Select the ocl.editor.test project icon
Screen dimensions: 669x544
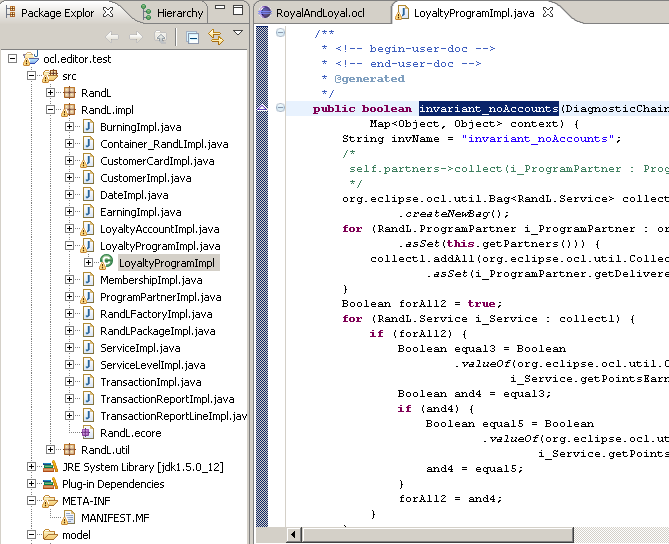click(30, 59)
